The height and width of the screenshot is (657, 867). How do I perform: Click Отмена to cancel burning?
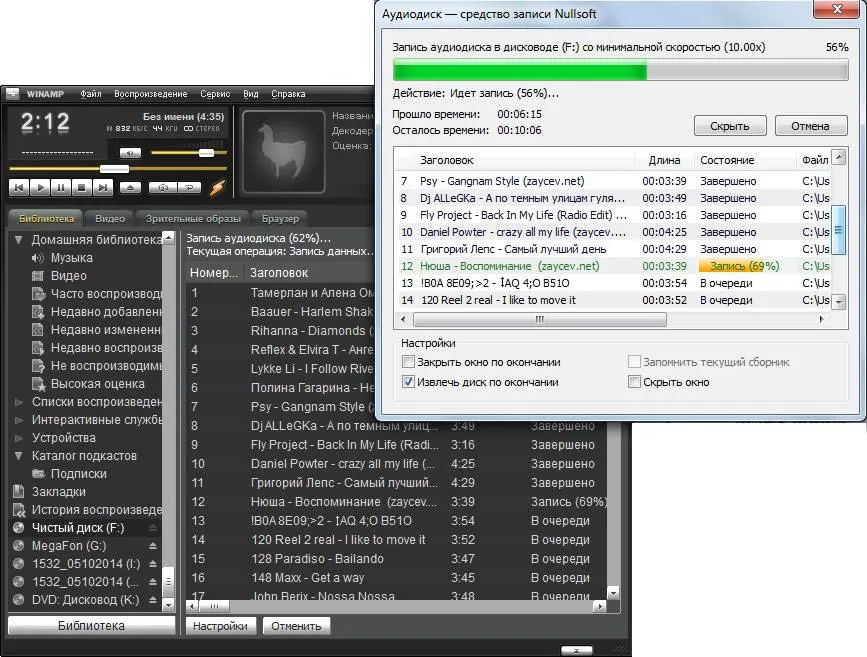[x=810, y=126]
